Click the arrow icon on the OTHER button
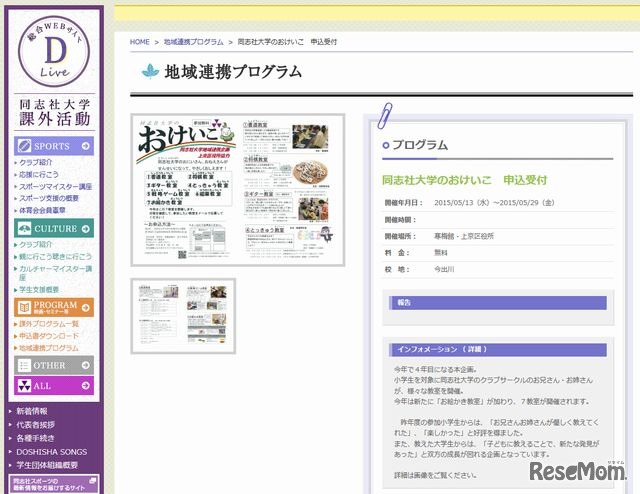This screenshot has height=494, width=640. (x=85, y=365)
